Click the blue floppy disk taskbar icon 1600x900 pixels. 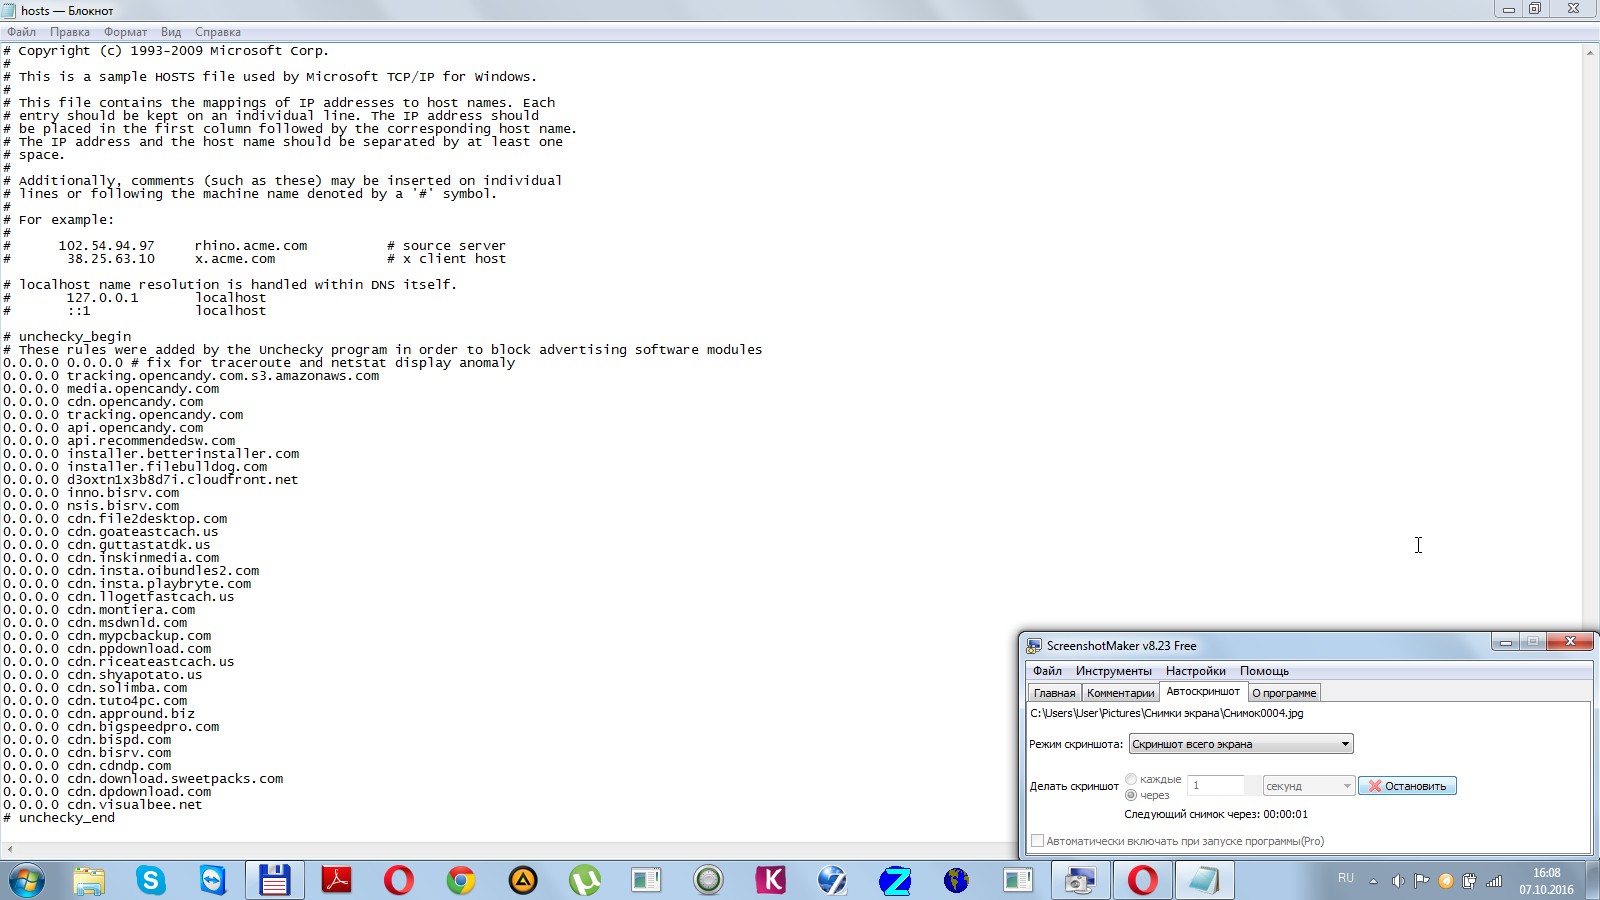[274, 880]
